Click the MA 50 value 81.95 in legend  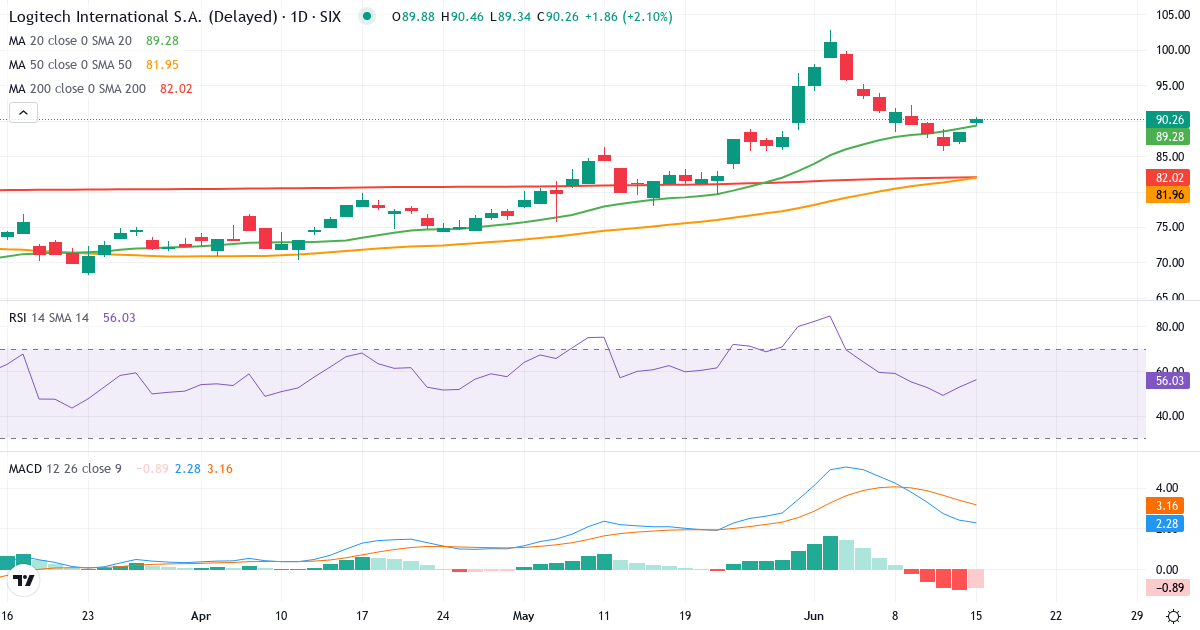point(161,65)
